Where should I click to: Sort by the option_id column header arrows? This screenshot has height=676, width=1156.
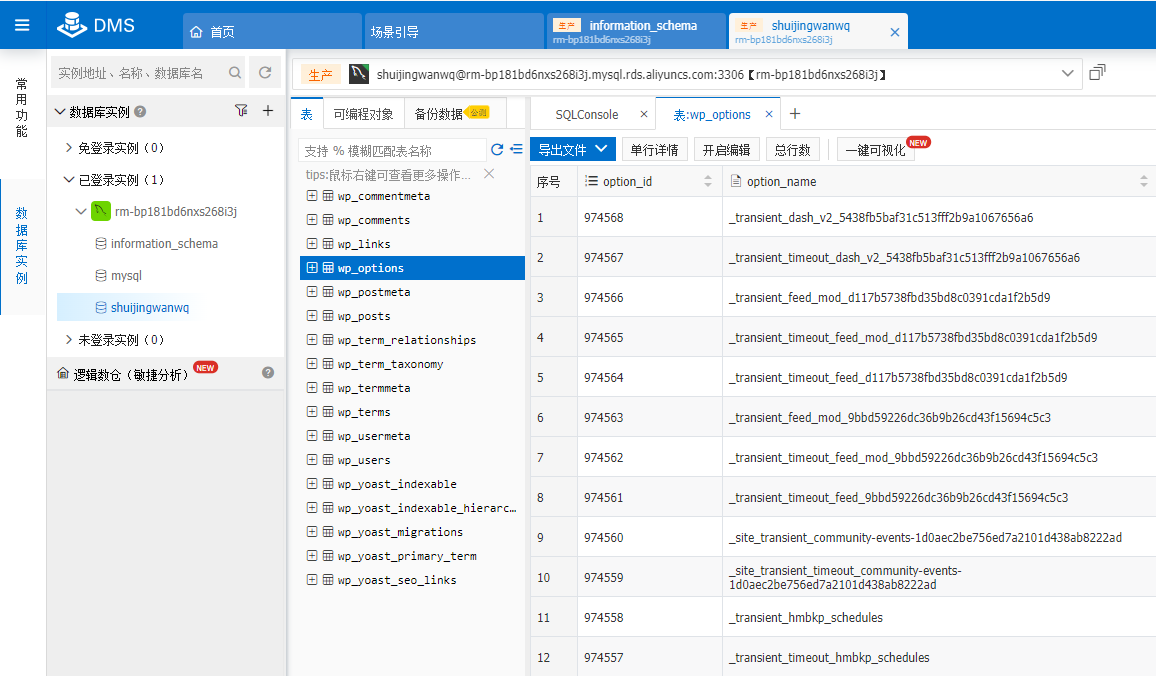coord(708,181)
